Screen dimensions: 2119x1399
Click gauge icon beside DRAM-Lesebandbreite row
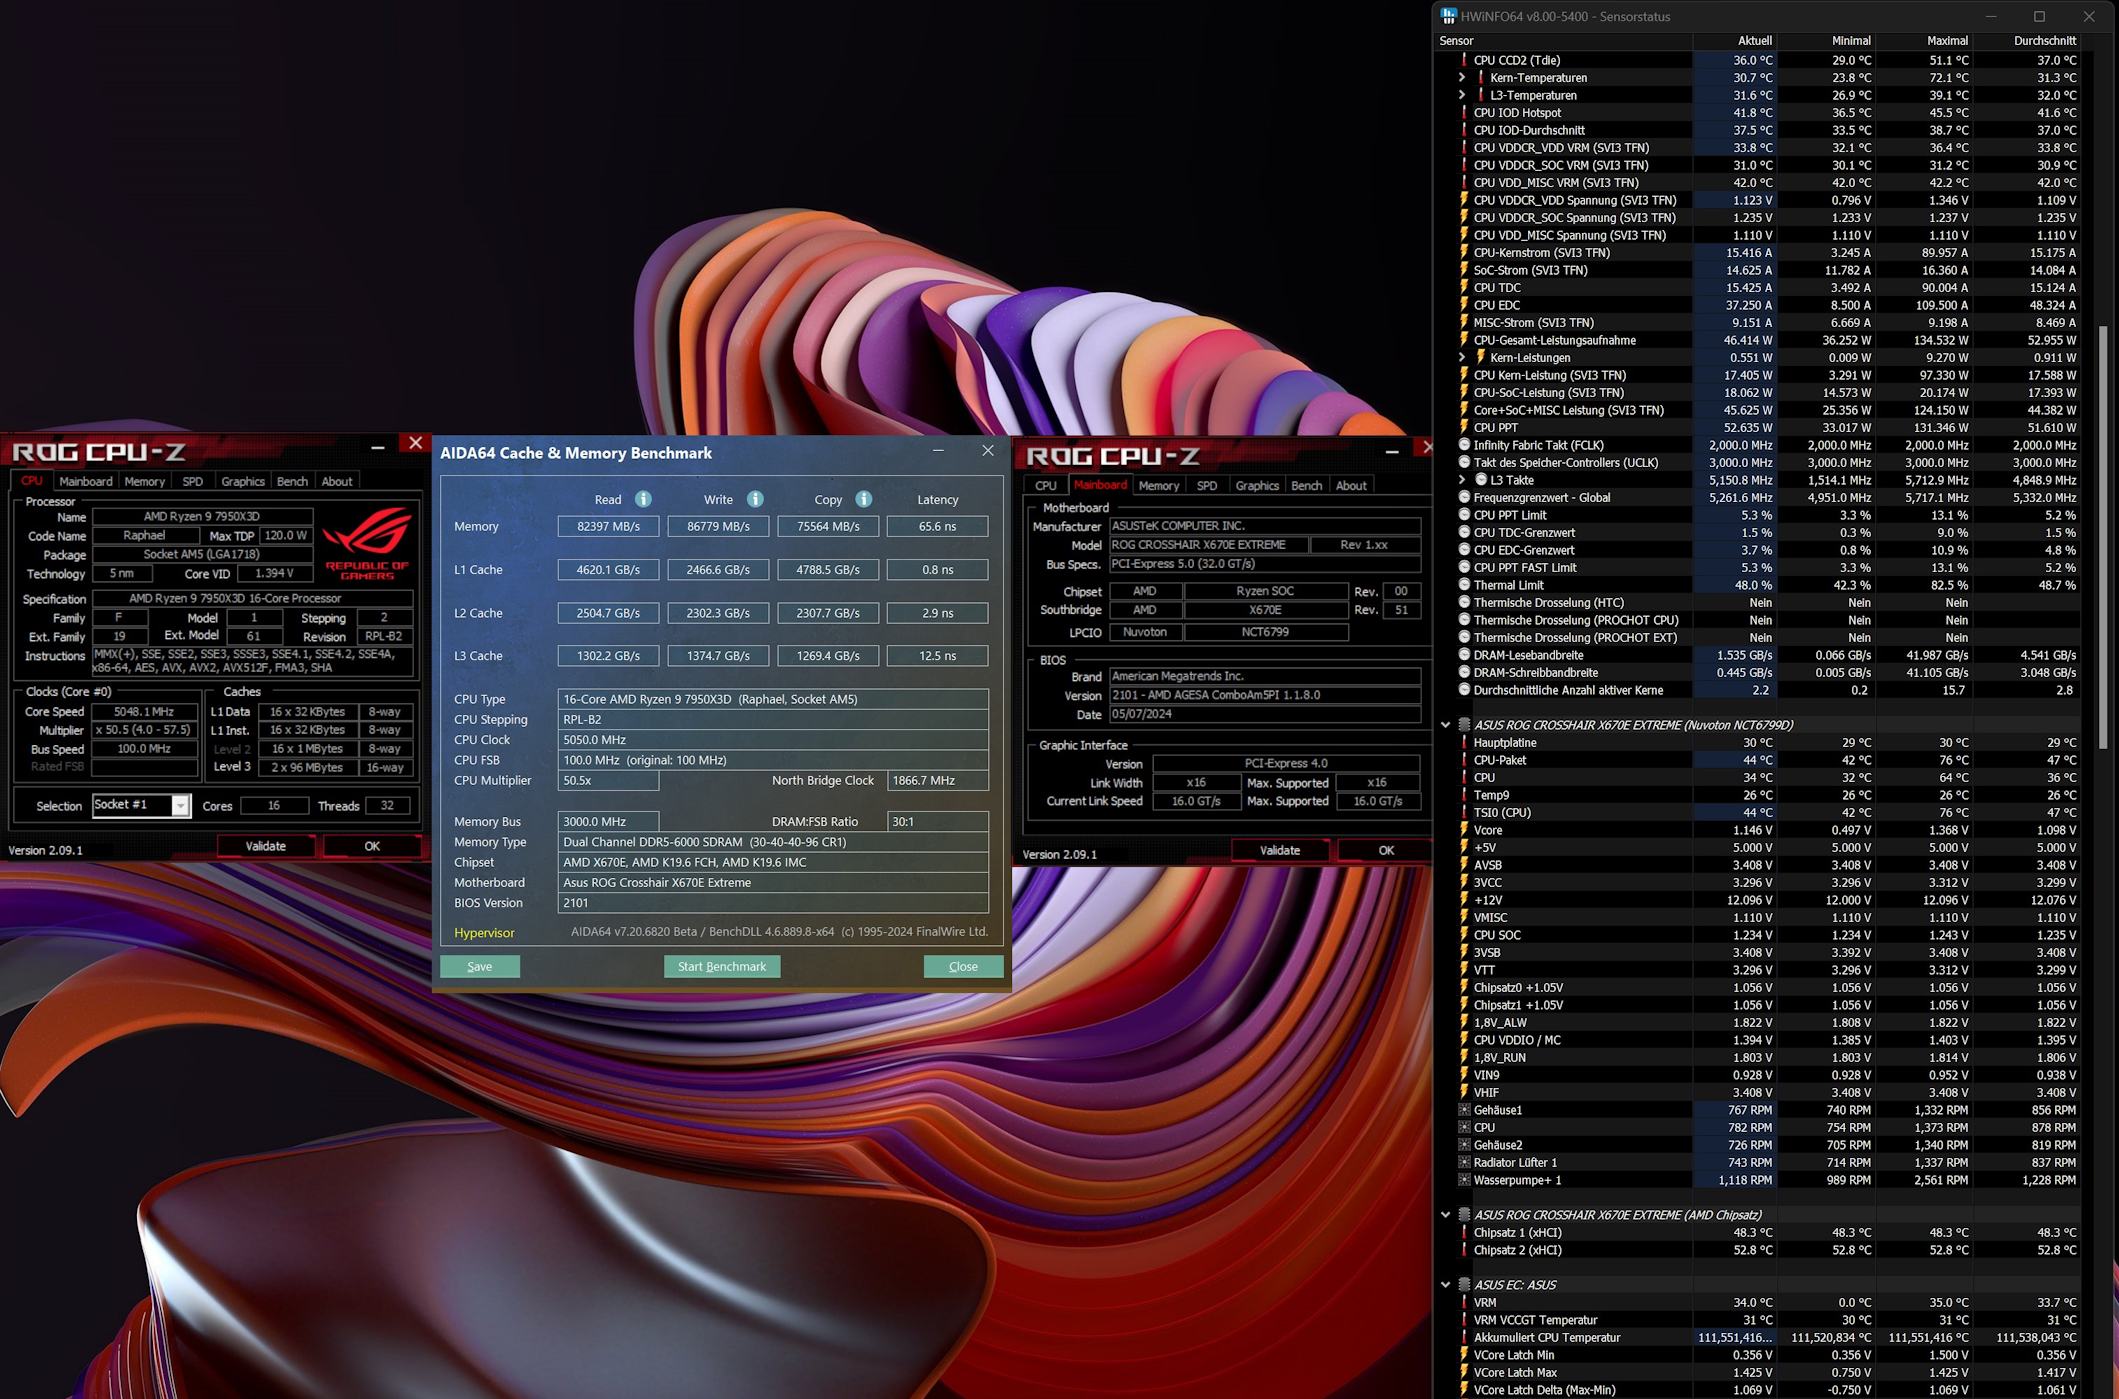1465,655
